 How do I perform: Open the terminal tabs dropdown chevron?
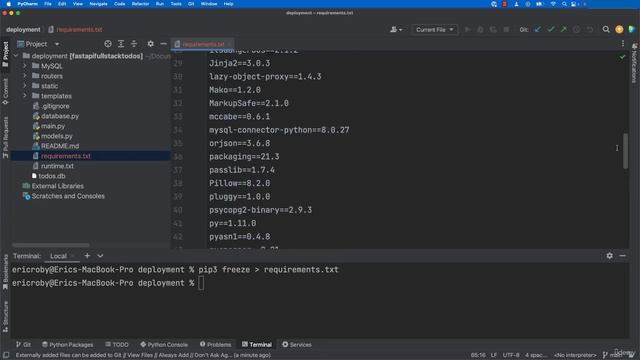click(100, 256)
